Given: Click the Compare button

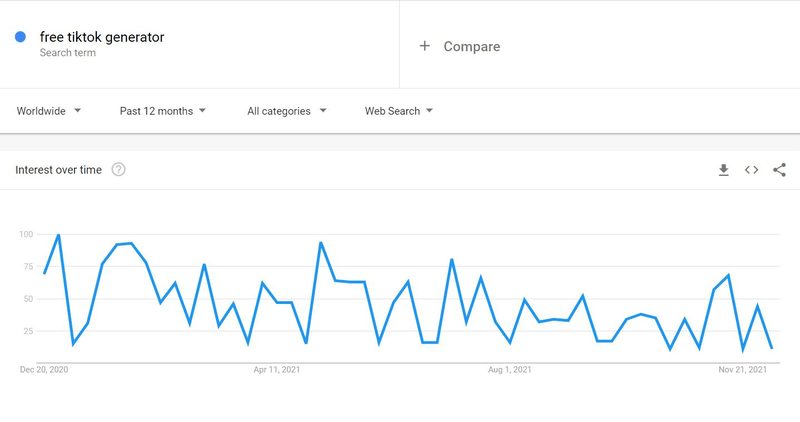Looking at the screenshot, I should [471, 46].
